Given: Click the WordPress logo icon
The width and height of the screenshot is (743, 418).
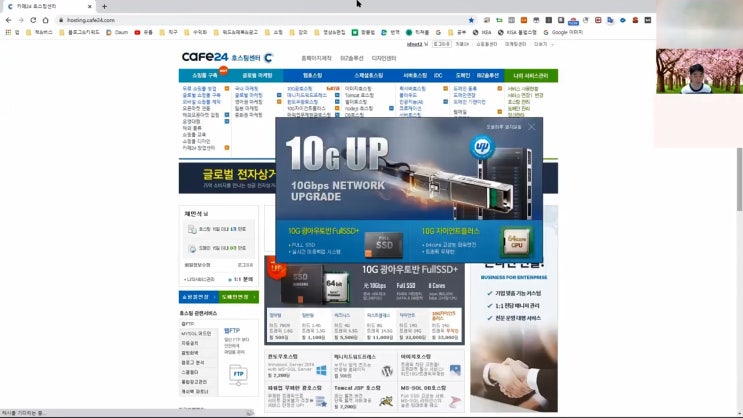Looking at the screenshot, I should tap(387, 371).
